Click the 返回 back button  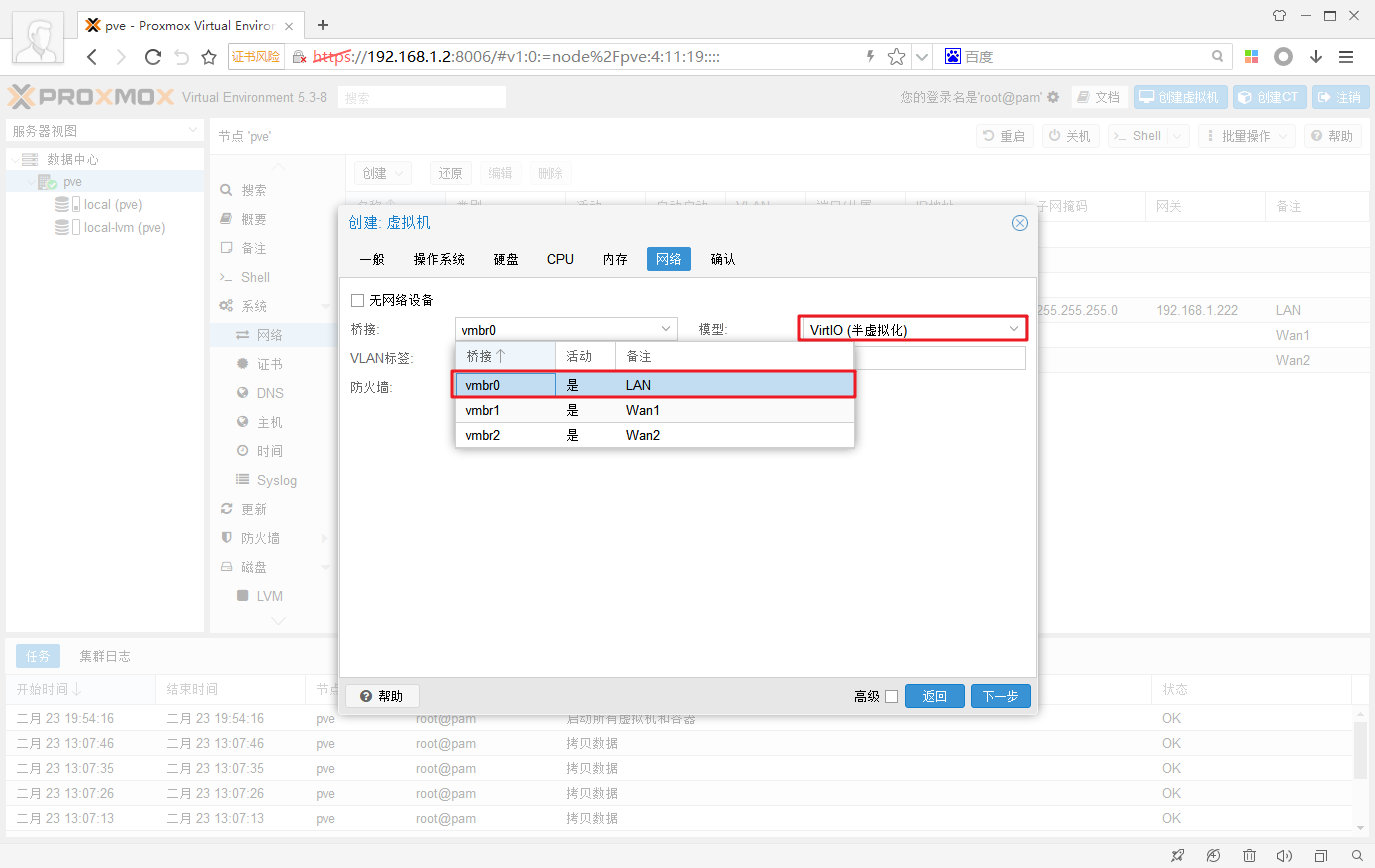[935, 696]
